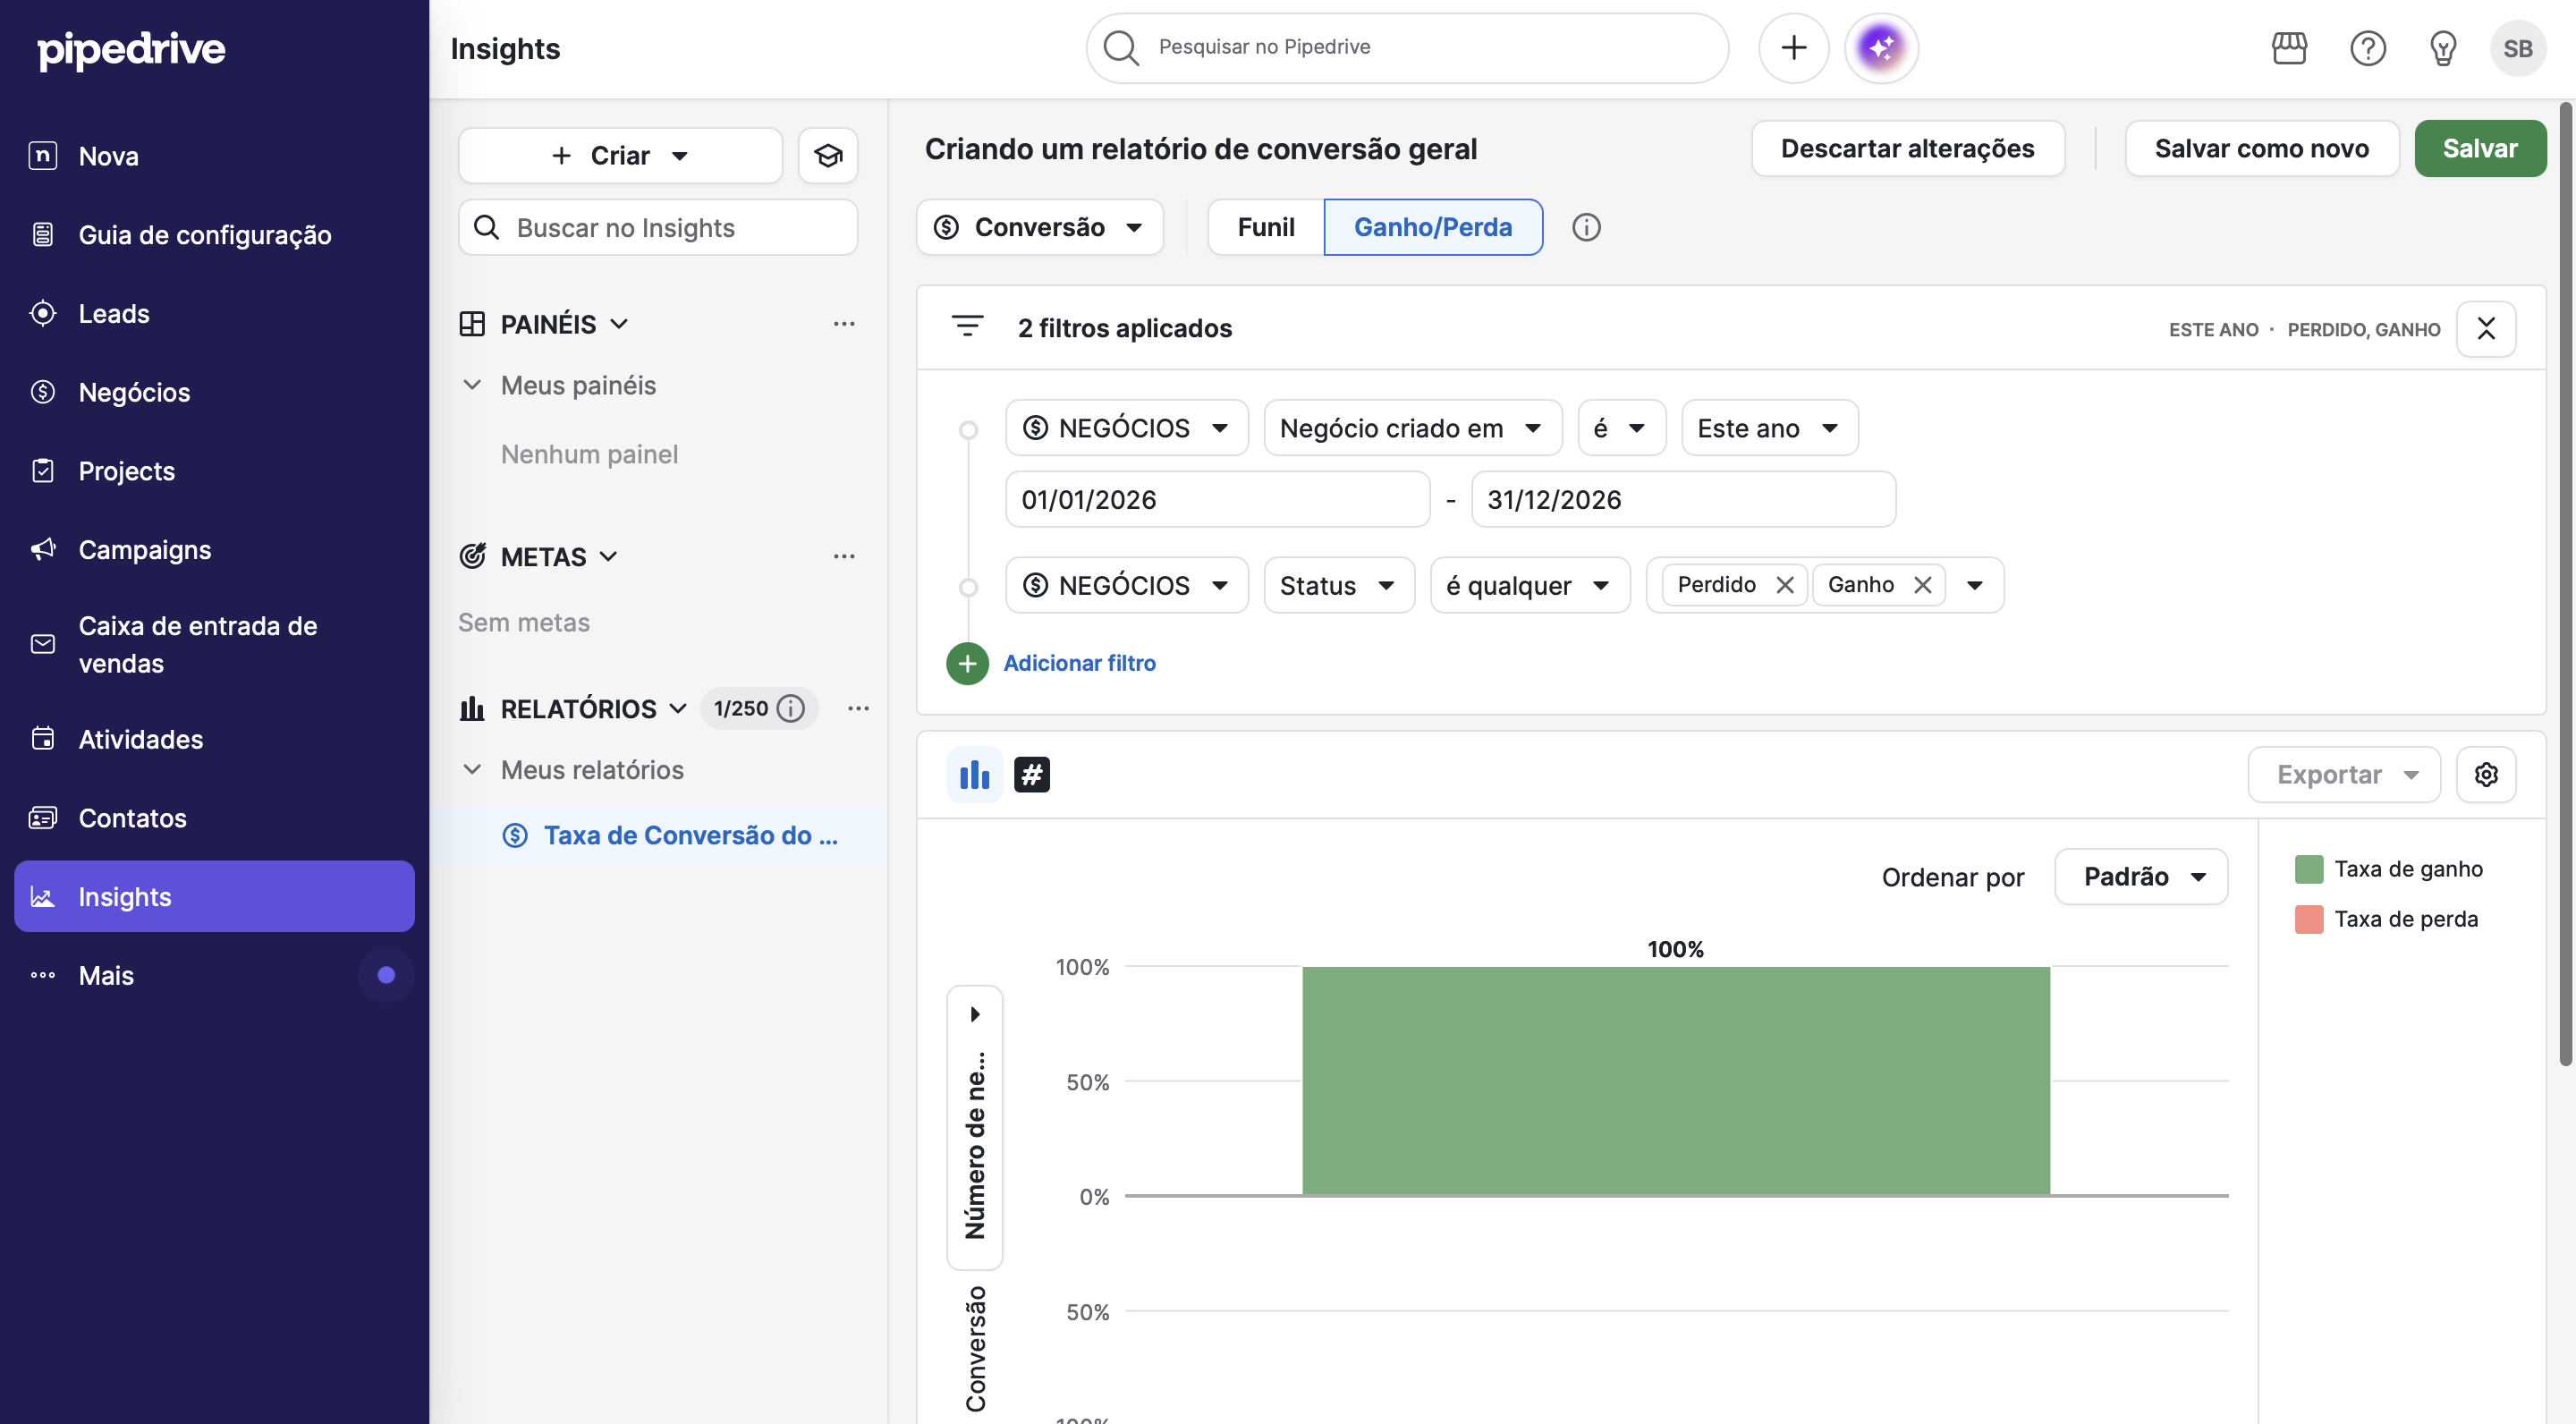Remove the Perdido status tag
The height and width of the screenshot is (1424, 2576).
(x=1784, y=585)
